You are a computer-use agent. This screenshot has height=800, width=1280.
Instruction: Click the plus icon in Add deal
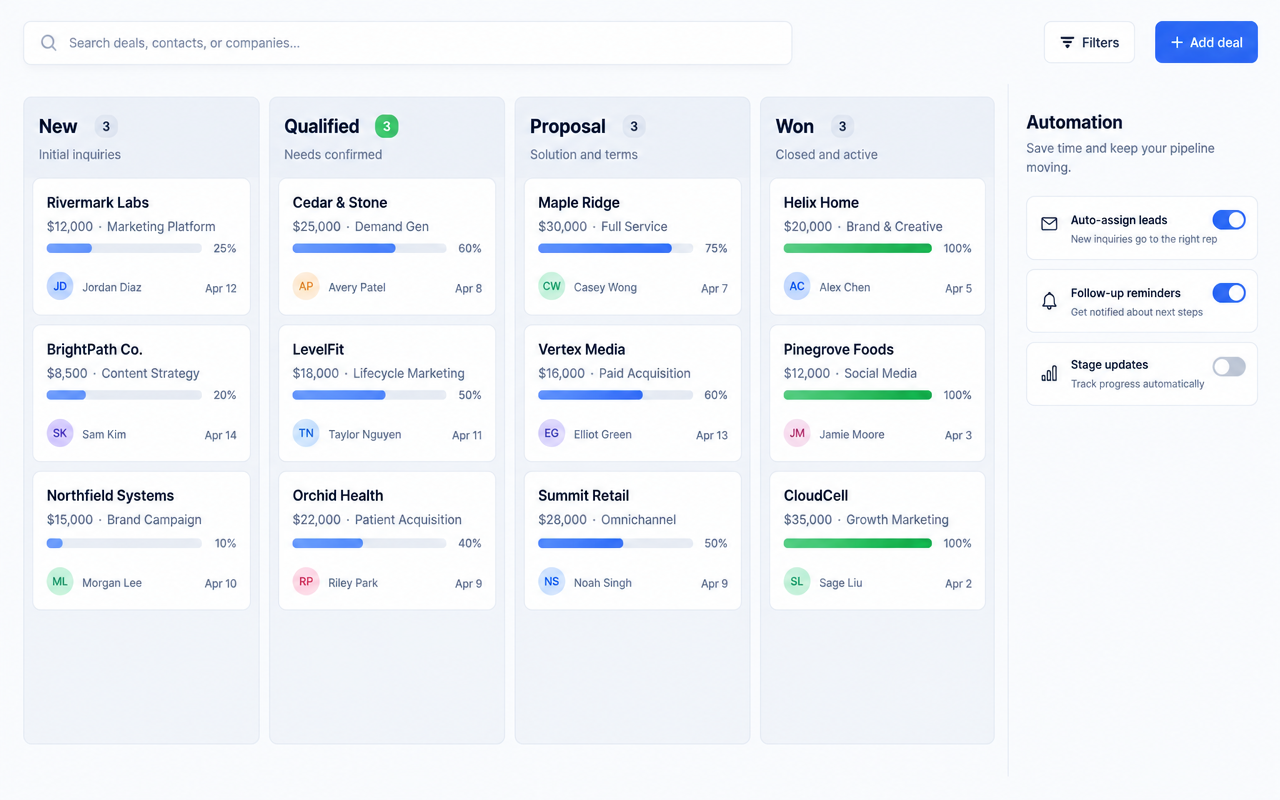[1177, 43]
